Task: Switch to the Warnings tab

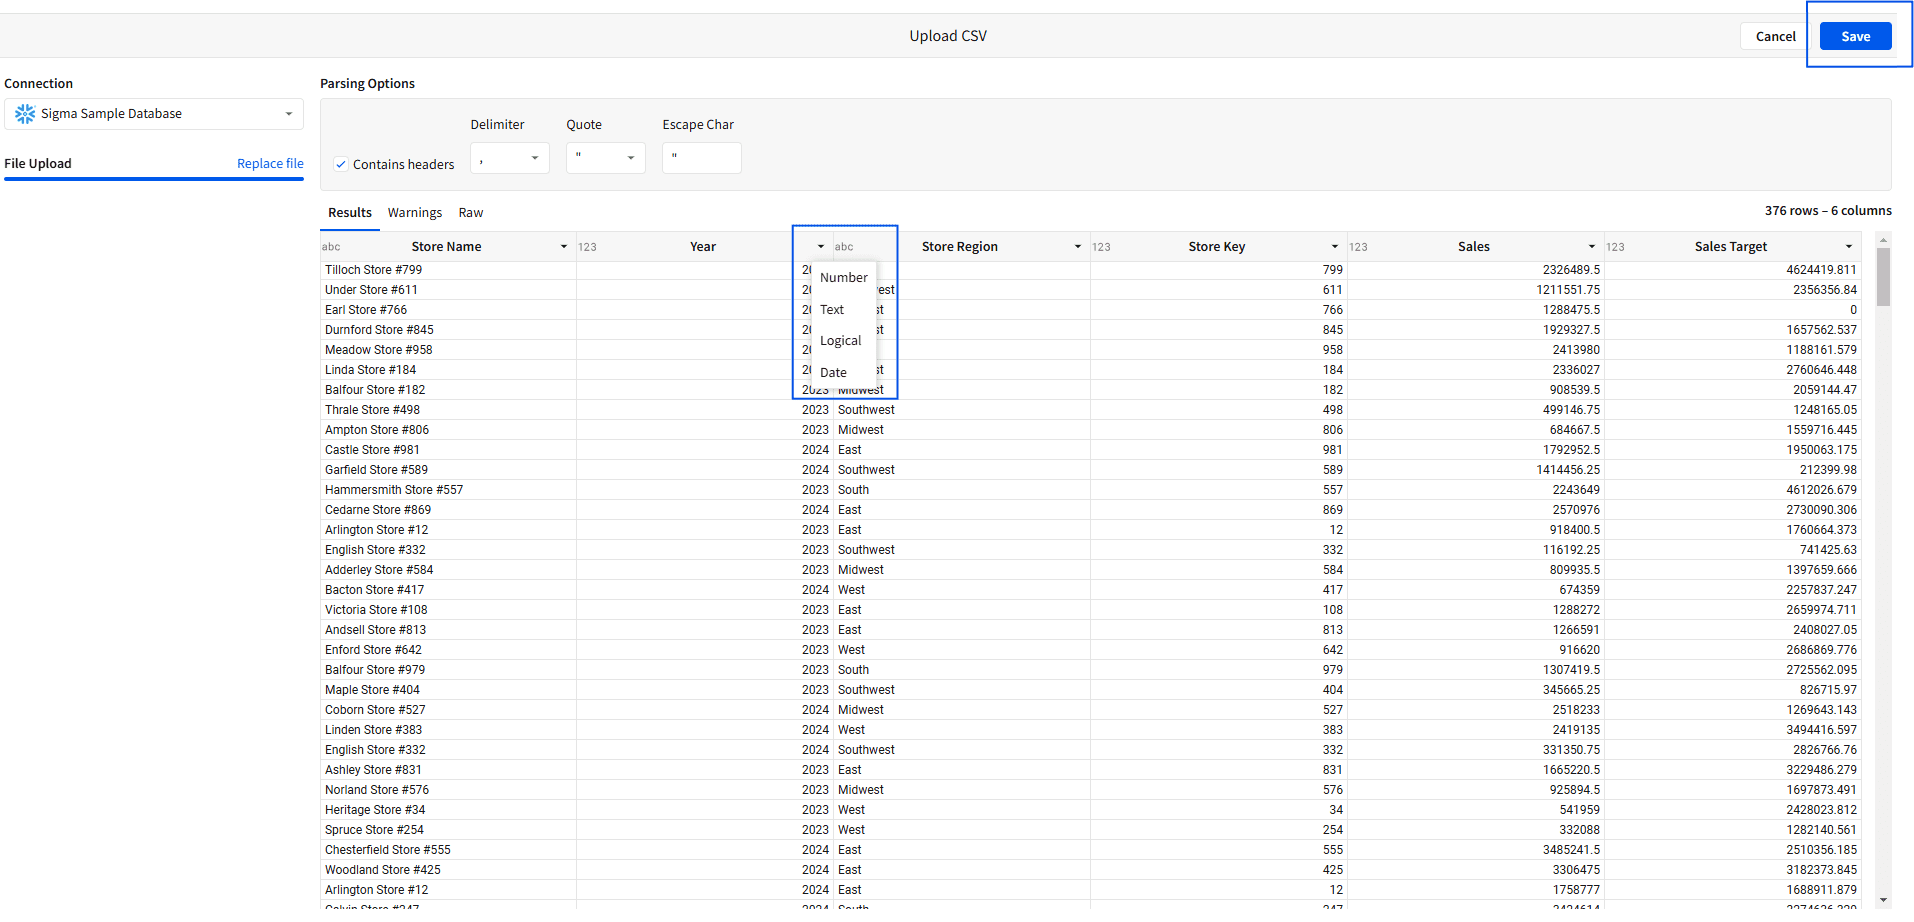Action: [414, 213]
